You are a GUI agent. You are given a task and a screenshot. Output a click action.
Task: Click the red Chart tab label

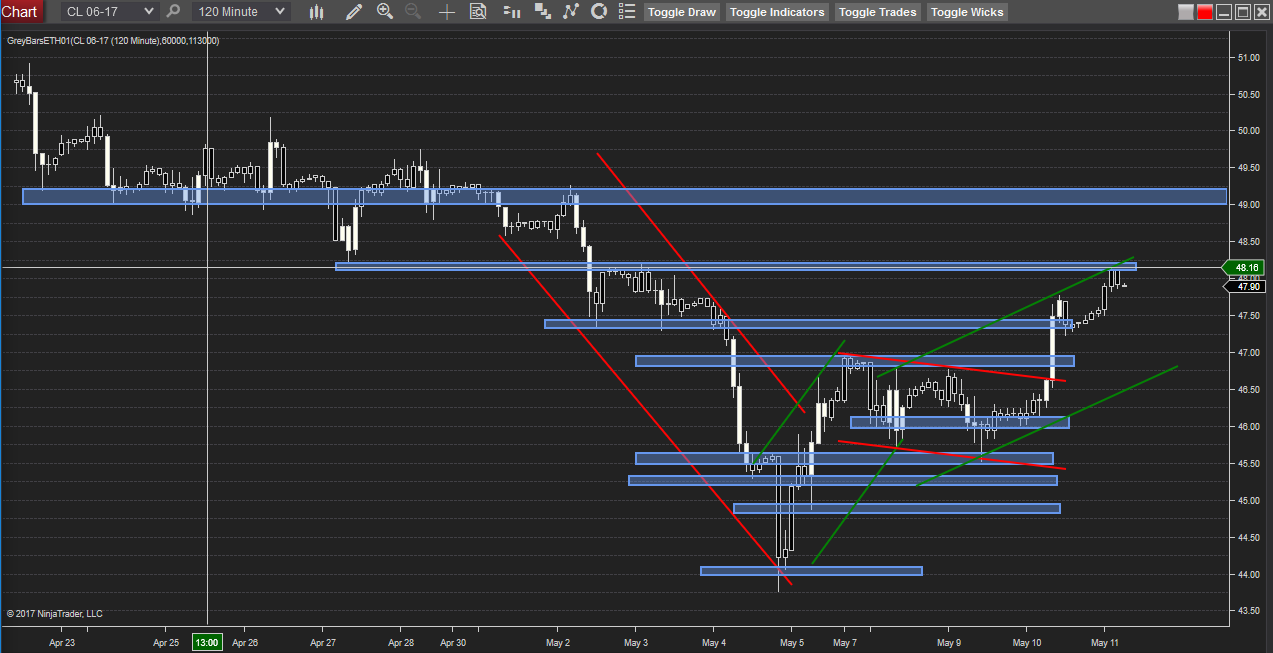pos(21,12)
